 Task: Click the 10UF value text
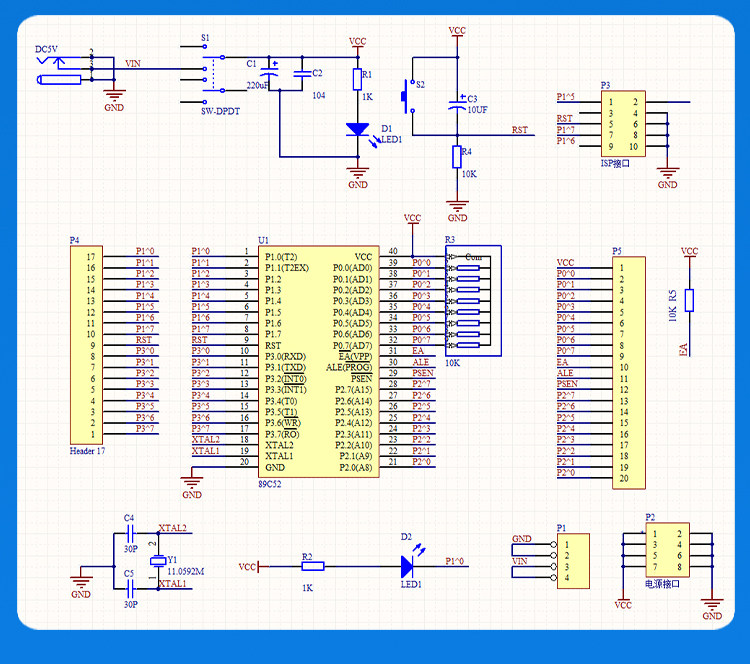(477, 110)
